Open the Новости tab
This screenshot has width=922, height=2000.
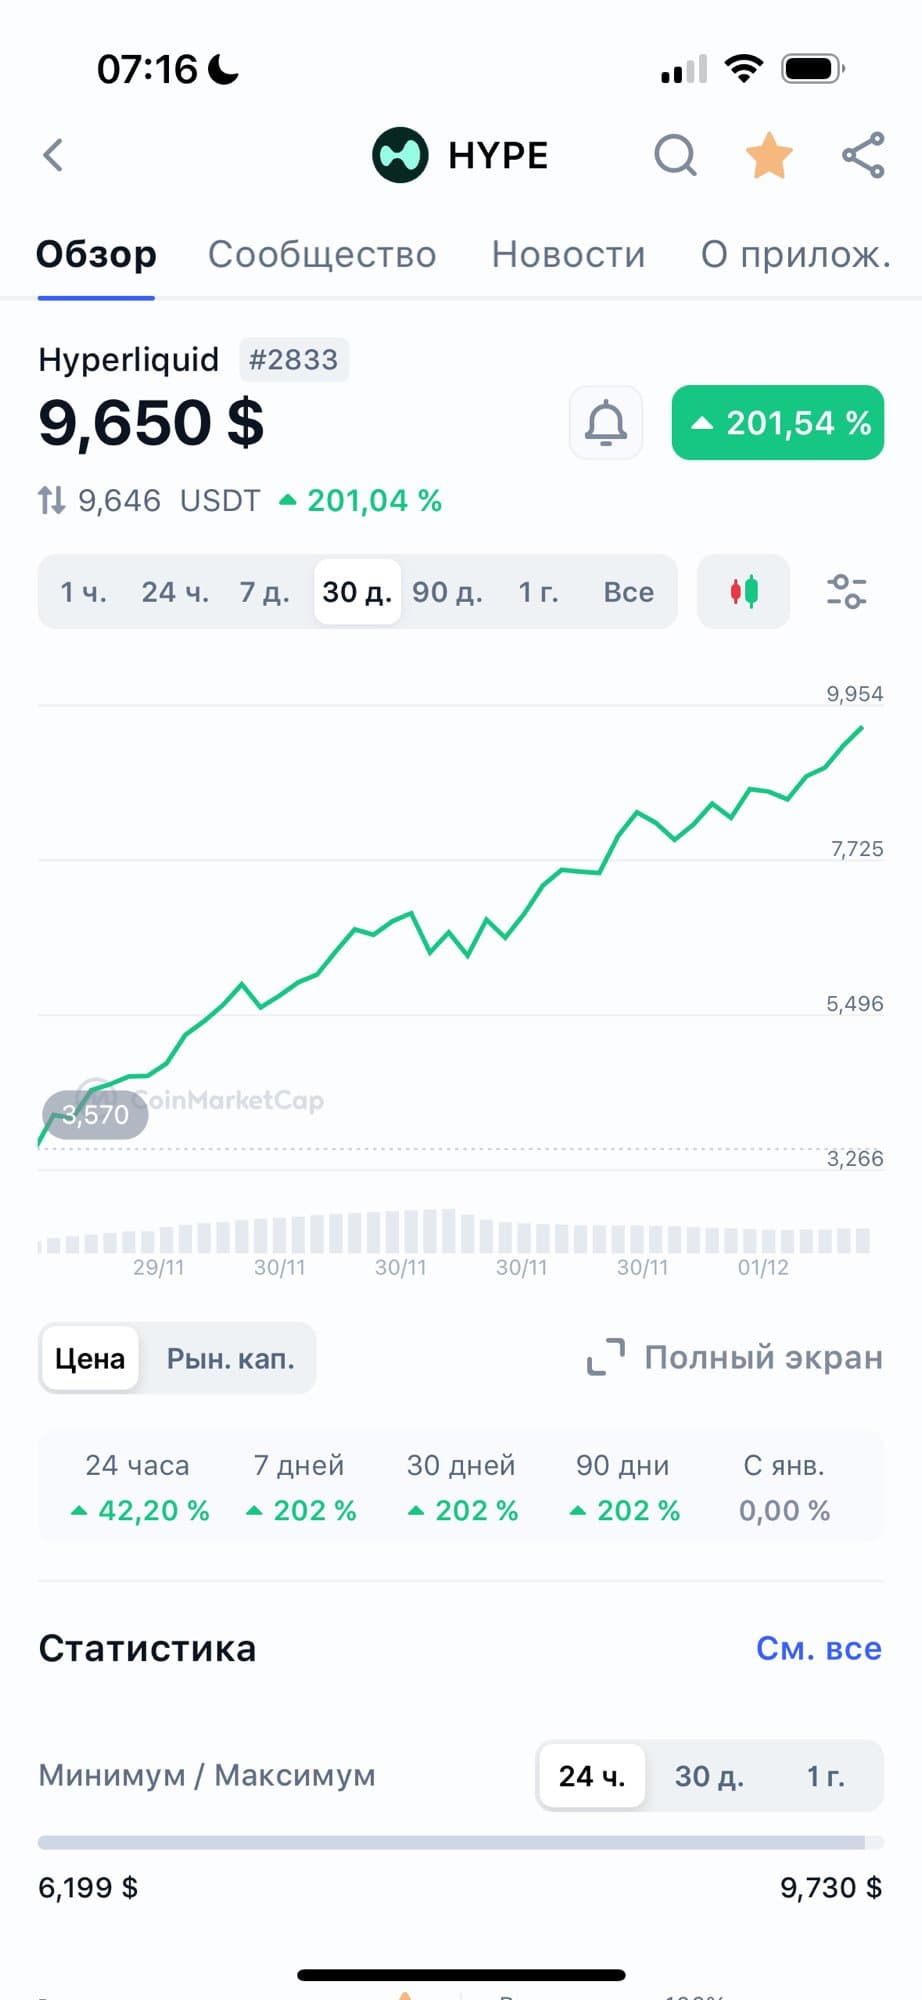(x=568, y=255)
